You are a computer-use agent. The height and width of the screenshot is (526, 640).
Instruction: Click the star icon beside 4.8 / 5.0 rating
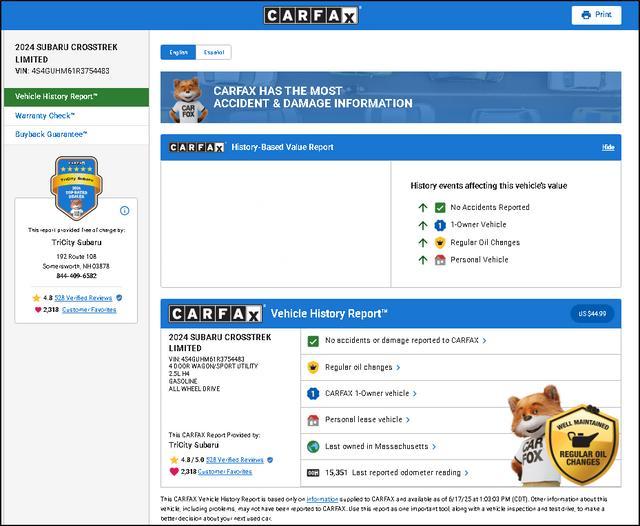(x=174, y=460)
